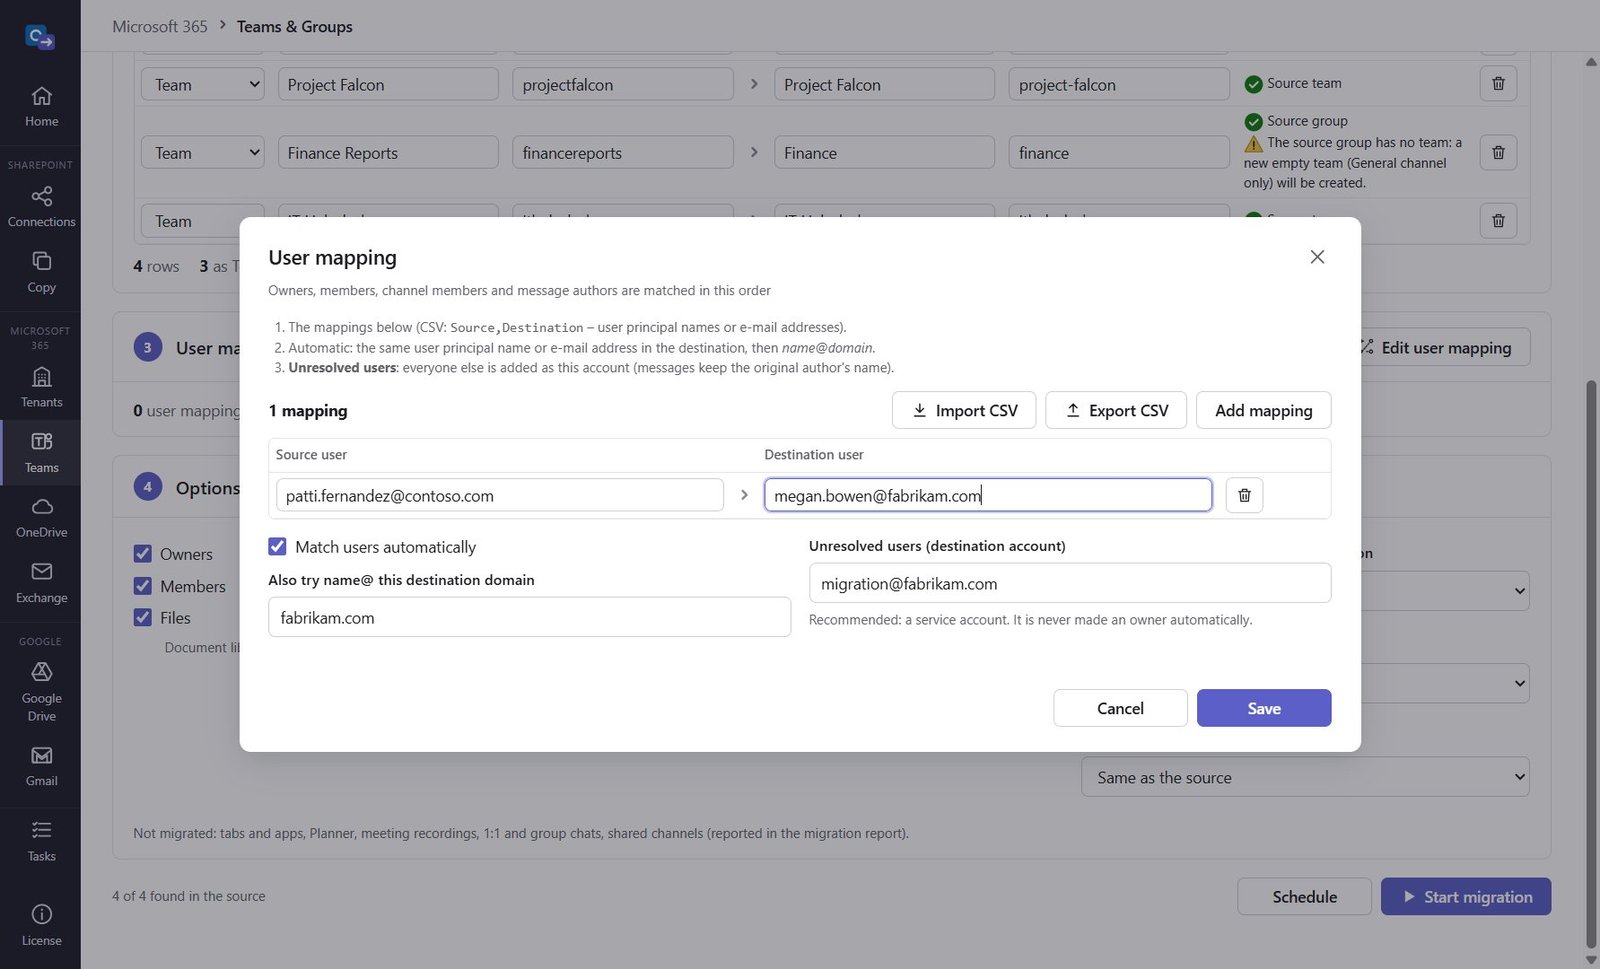Open type dropdown for Project Falcon row
1600x969 pixels.
(203, 84)
